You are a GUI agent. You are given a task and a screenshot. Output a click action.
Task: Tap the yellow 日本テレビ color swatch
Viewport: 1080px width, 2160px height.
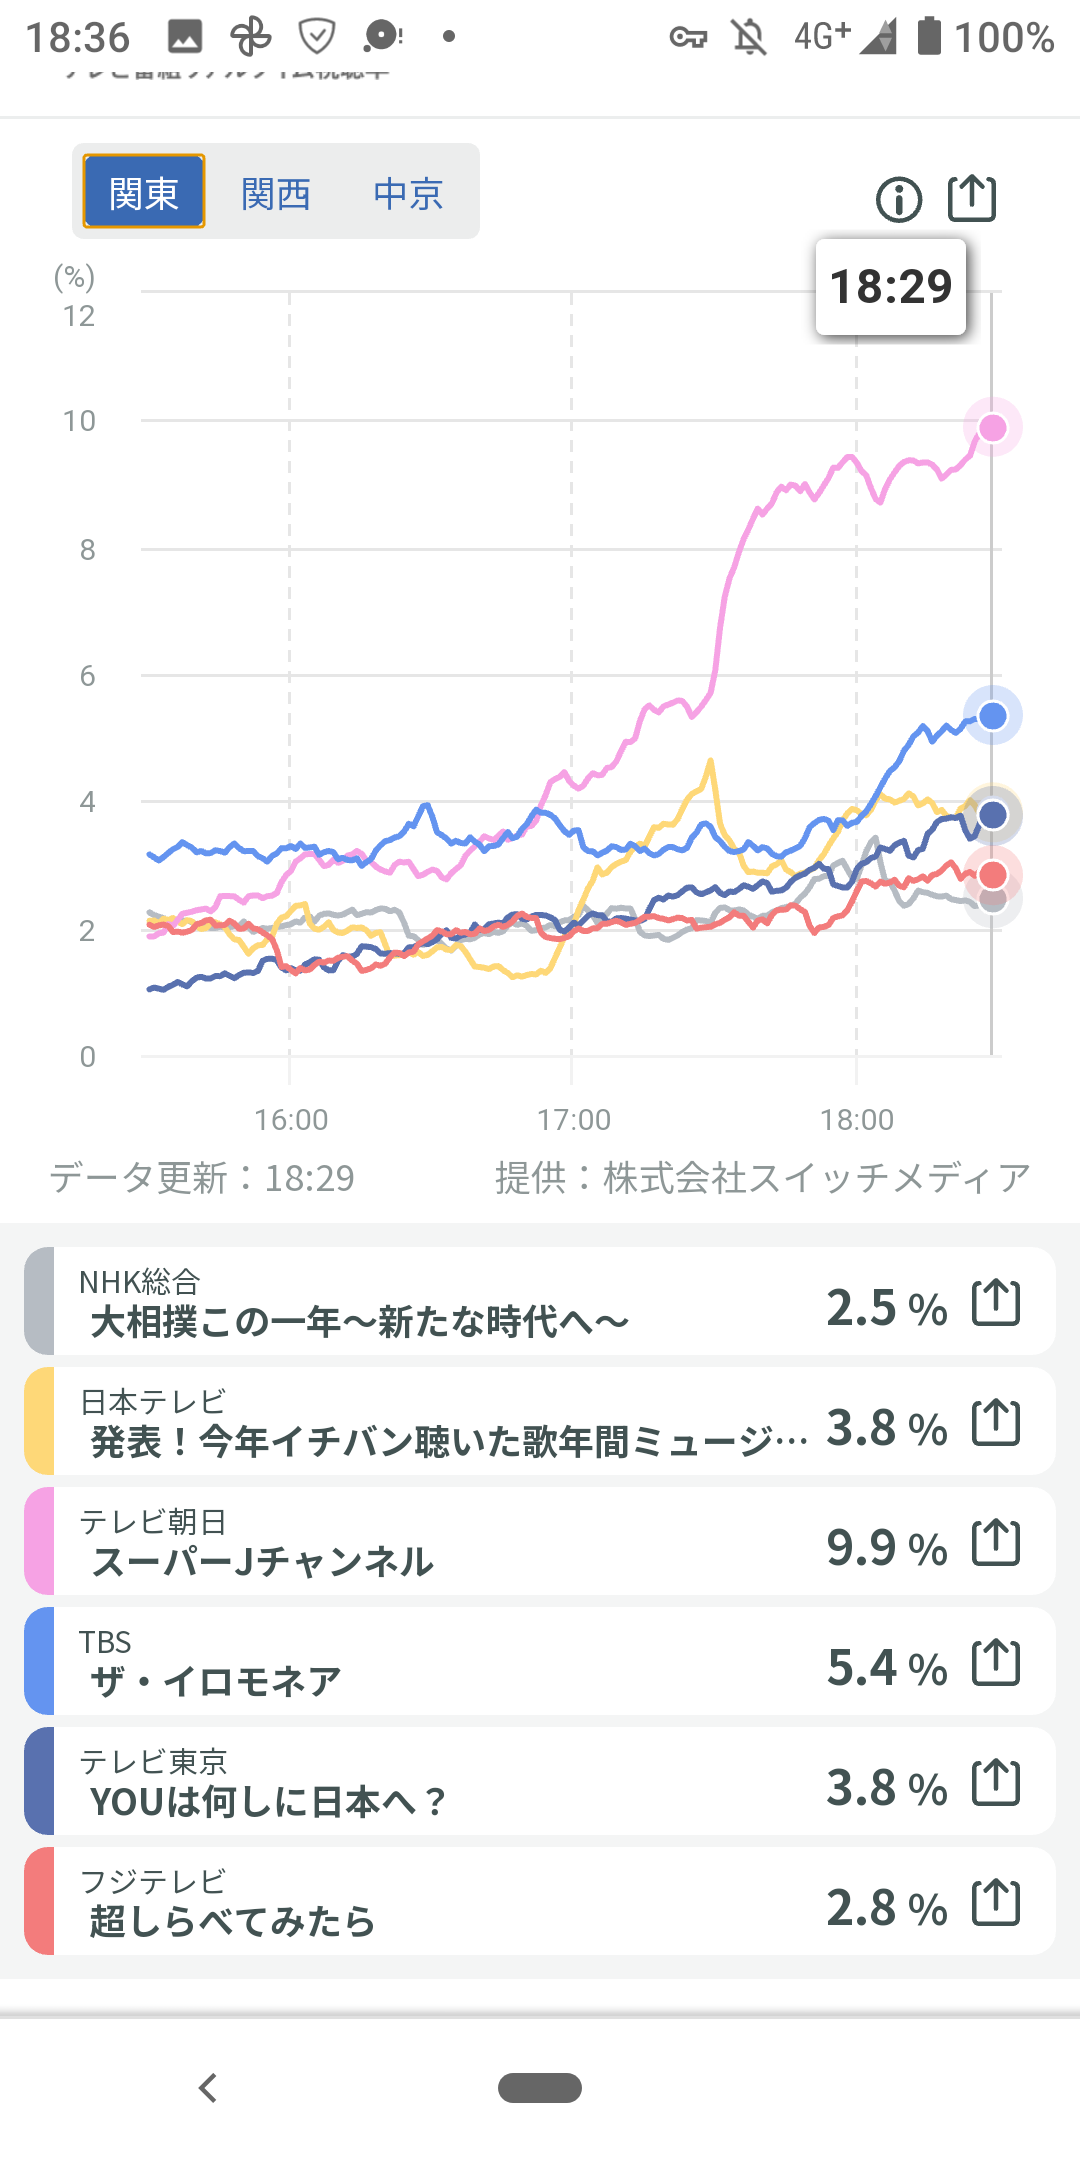coord(40,1422)
